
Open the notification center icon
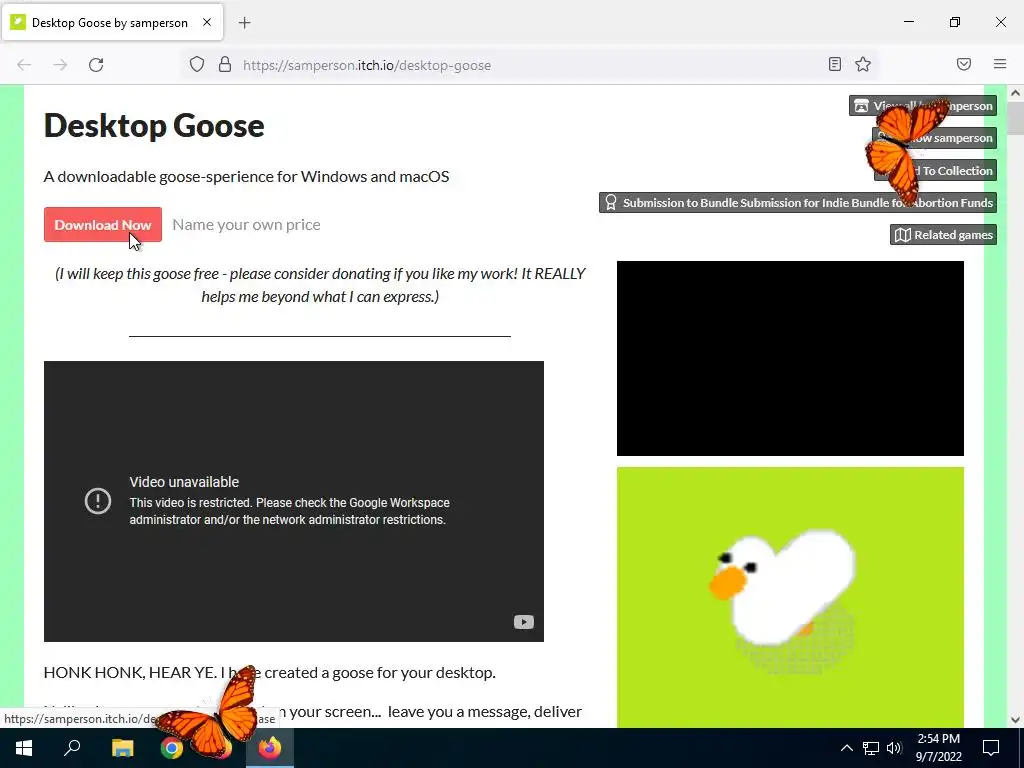click(x=991, y=748)
